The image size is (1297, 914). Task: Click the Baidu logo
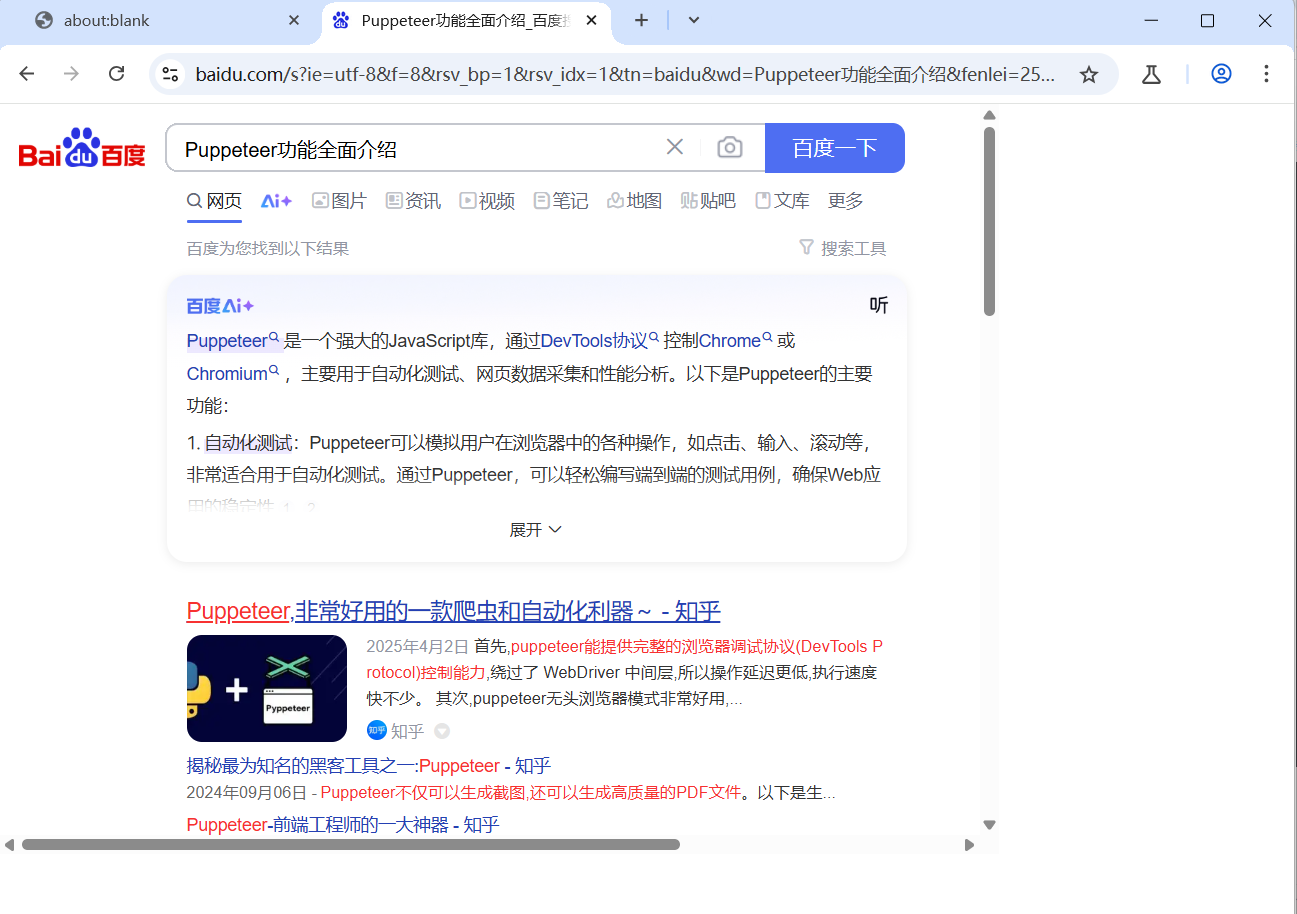82,148
